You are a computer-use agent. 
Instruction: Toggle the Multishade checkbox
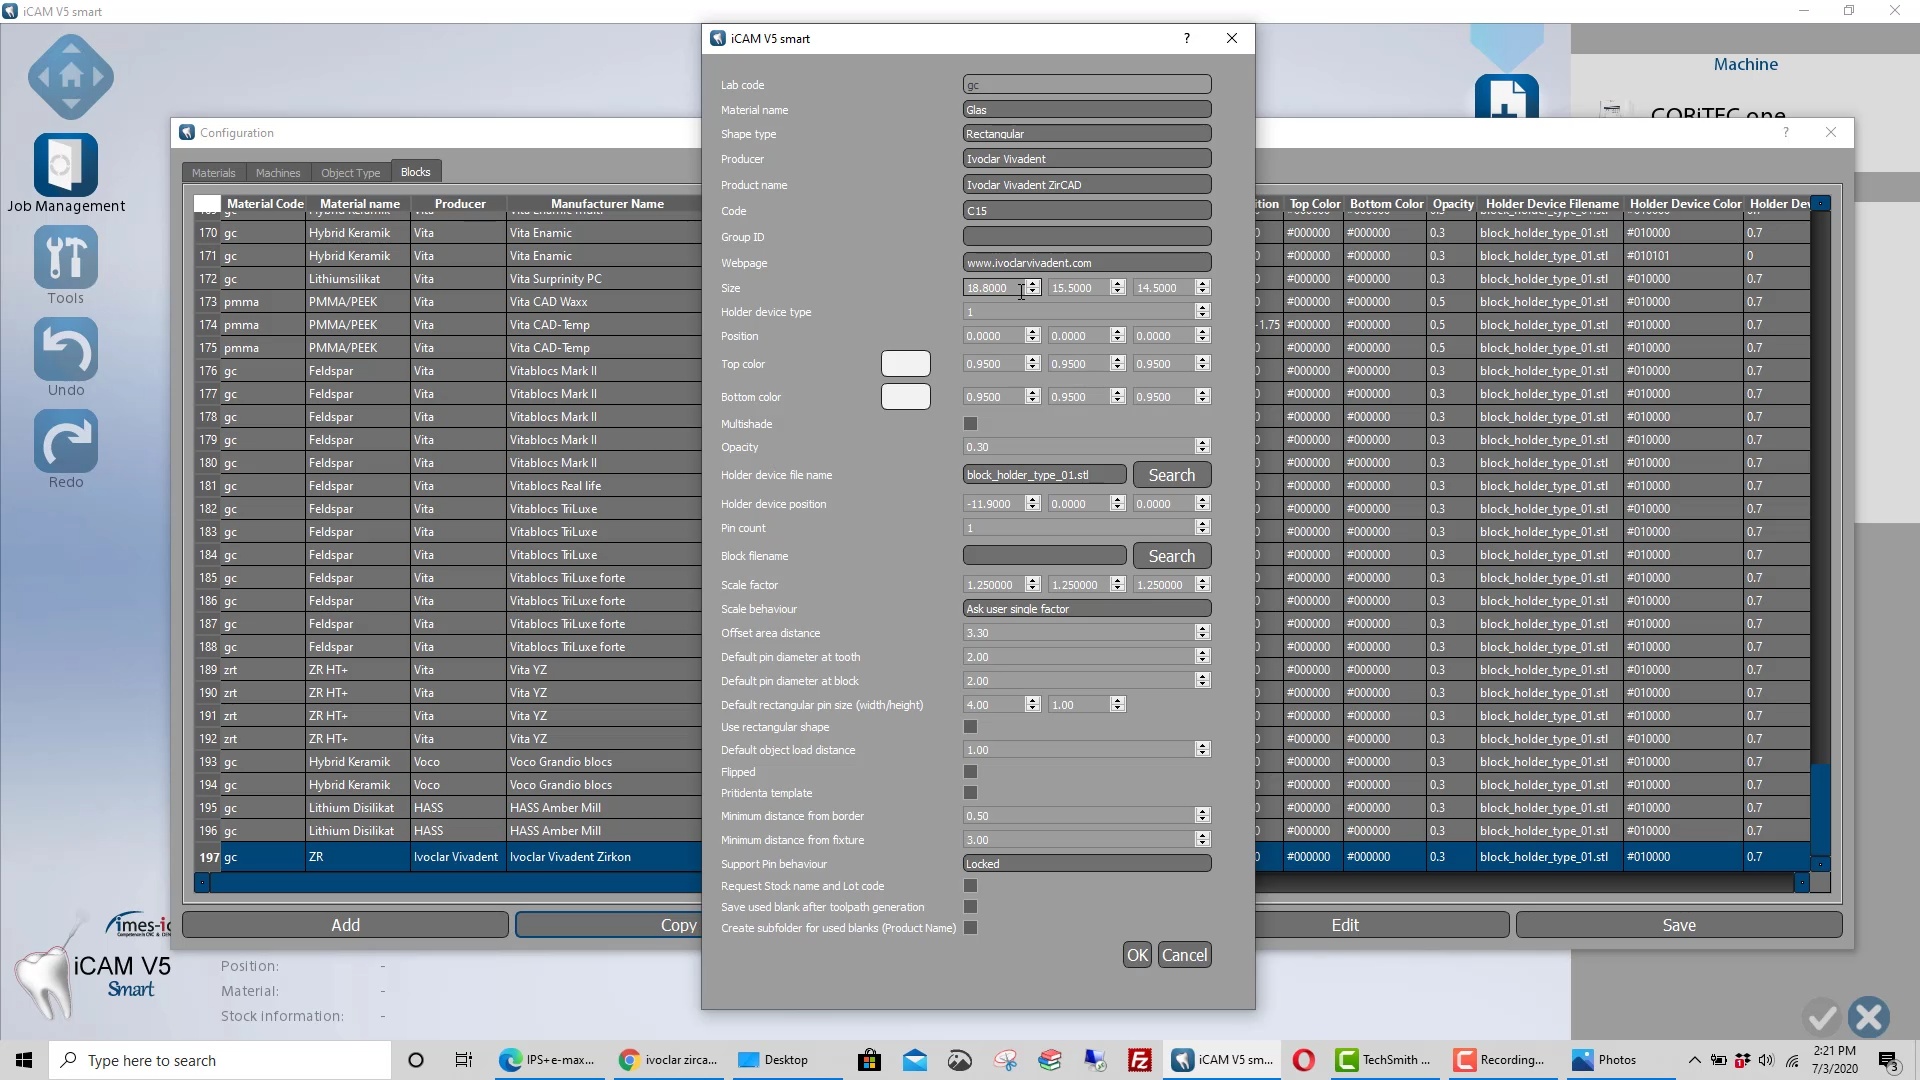coord(970,424)
